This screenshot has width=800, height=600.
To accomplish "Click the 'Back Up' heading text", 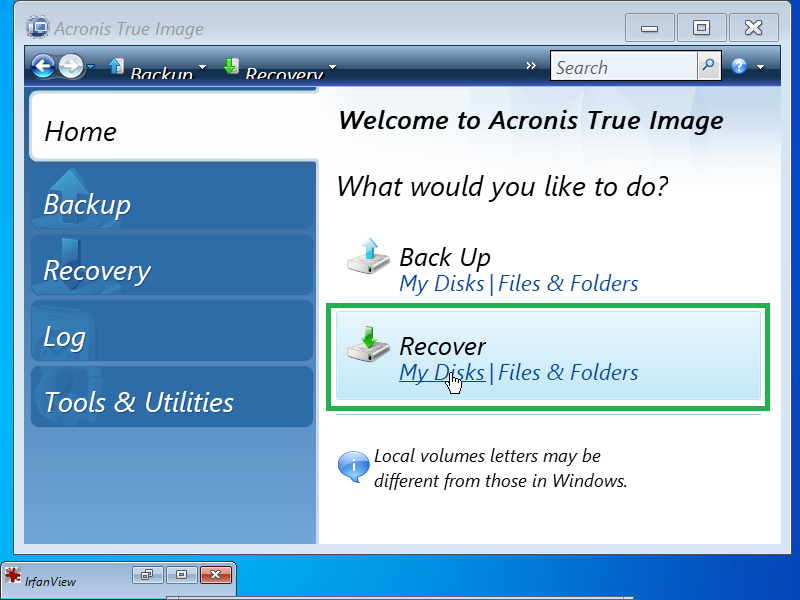I will click(445, 258).
